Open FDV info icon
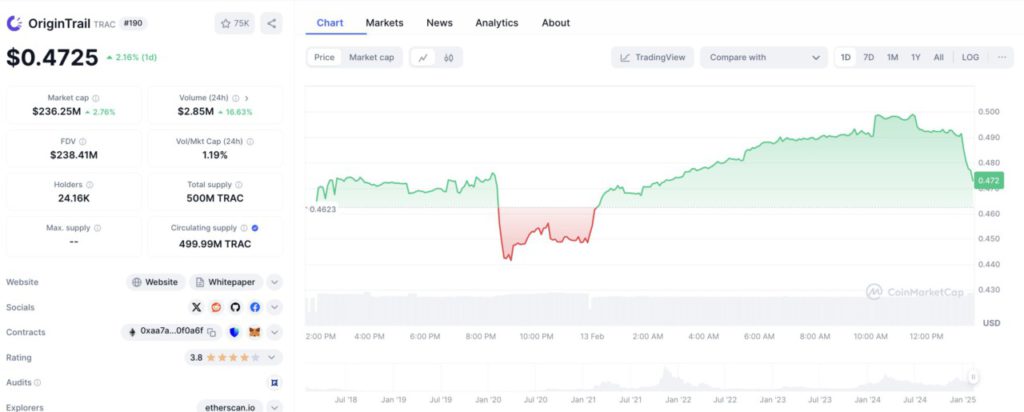This screenshot has width=1024, height=412. pos(82,141)
